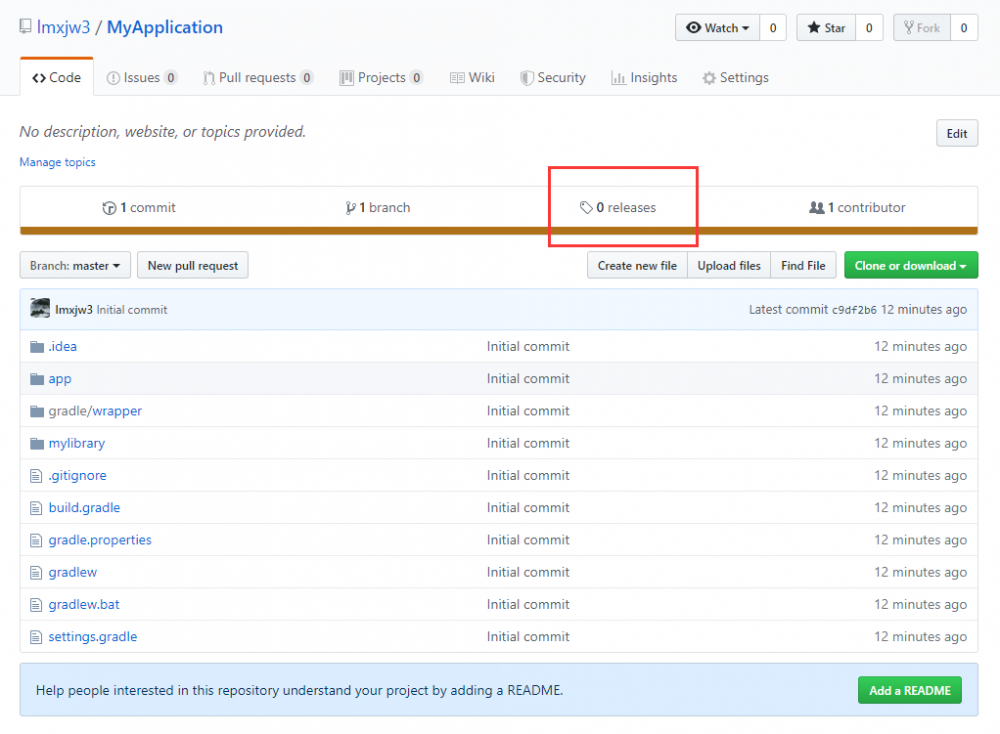Click Upload files
This screenshot has width=1000, height=734.
tap(729, 265)
